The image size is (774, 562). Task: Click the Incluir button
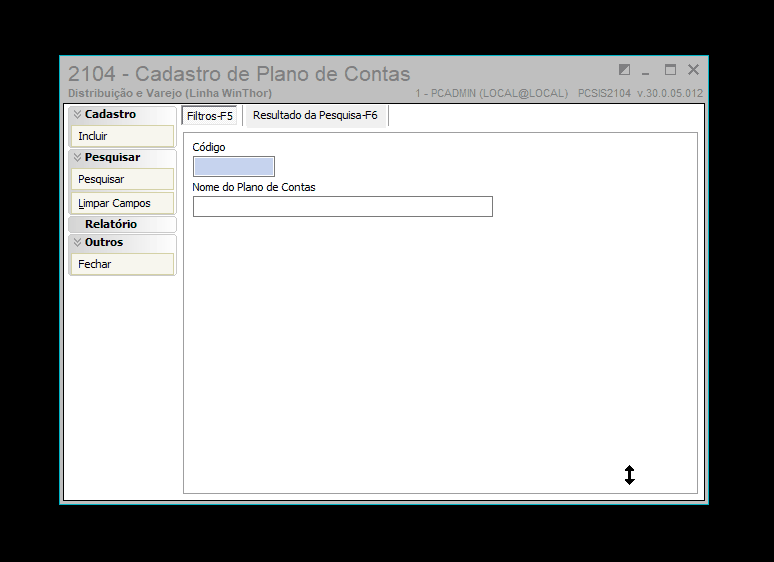point(122,136)
